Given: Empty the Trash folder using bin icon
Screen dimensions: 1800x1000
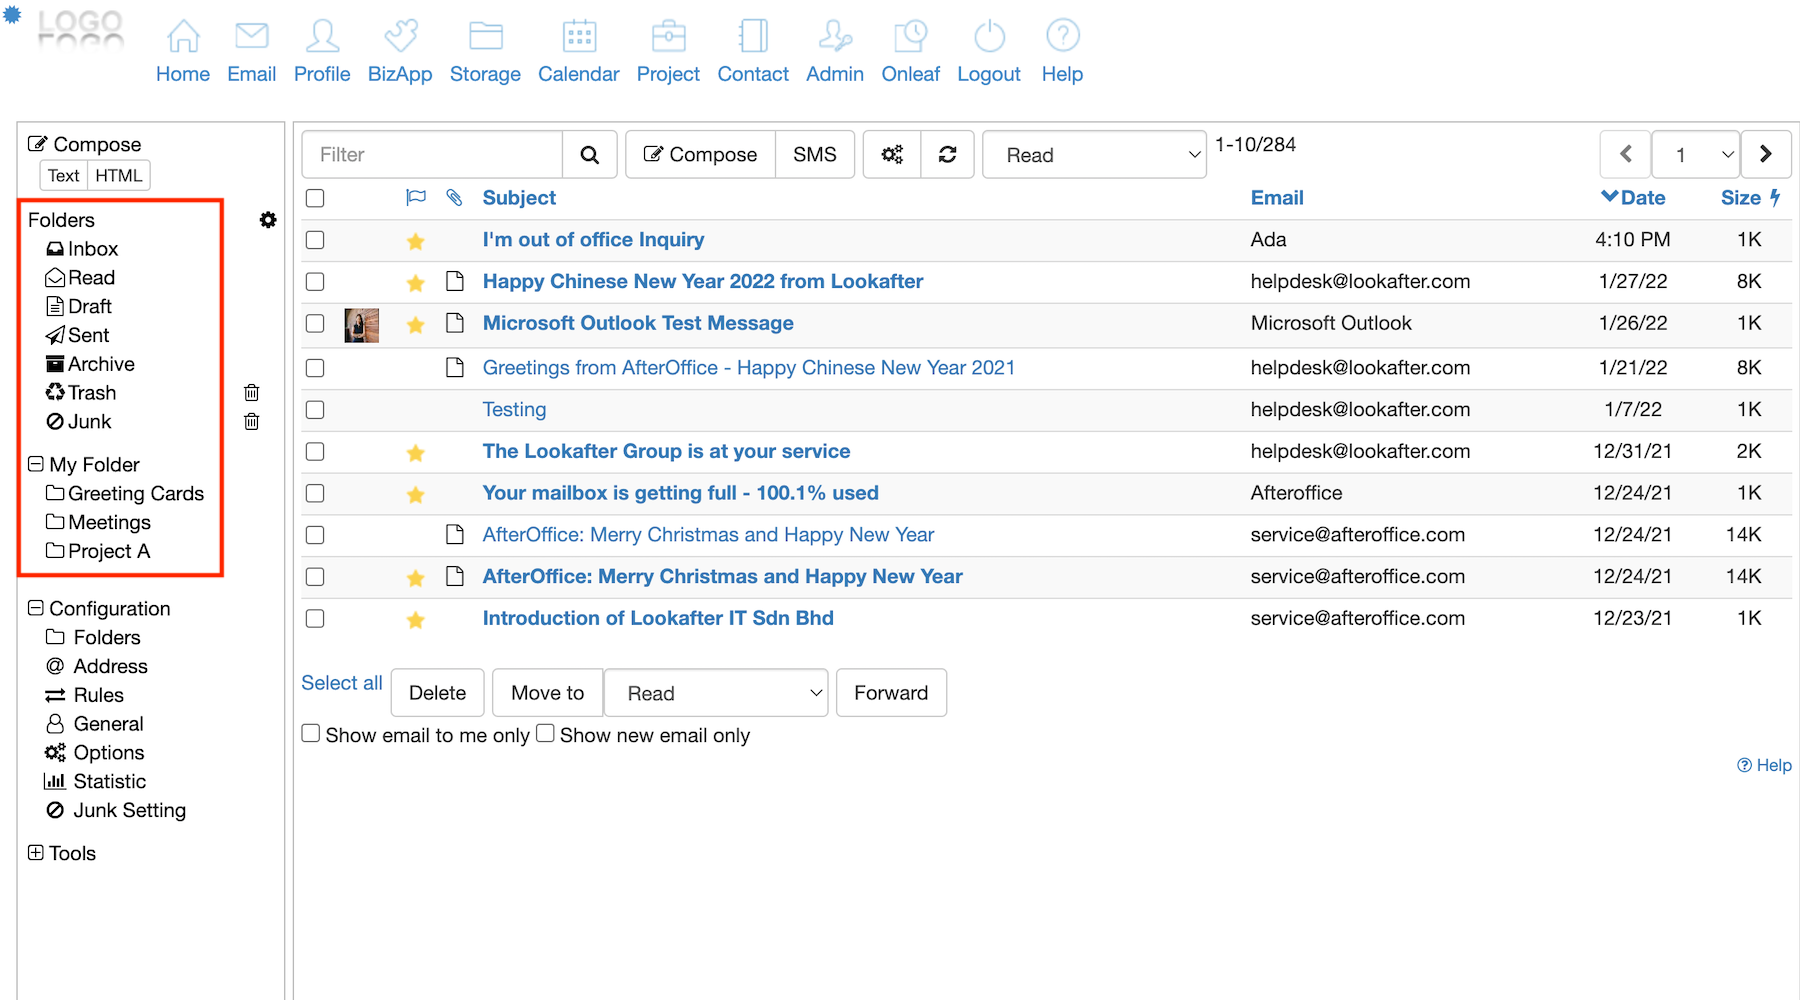Looking at the screenshot, I should (252, 393).
